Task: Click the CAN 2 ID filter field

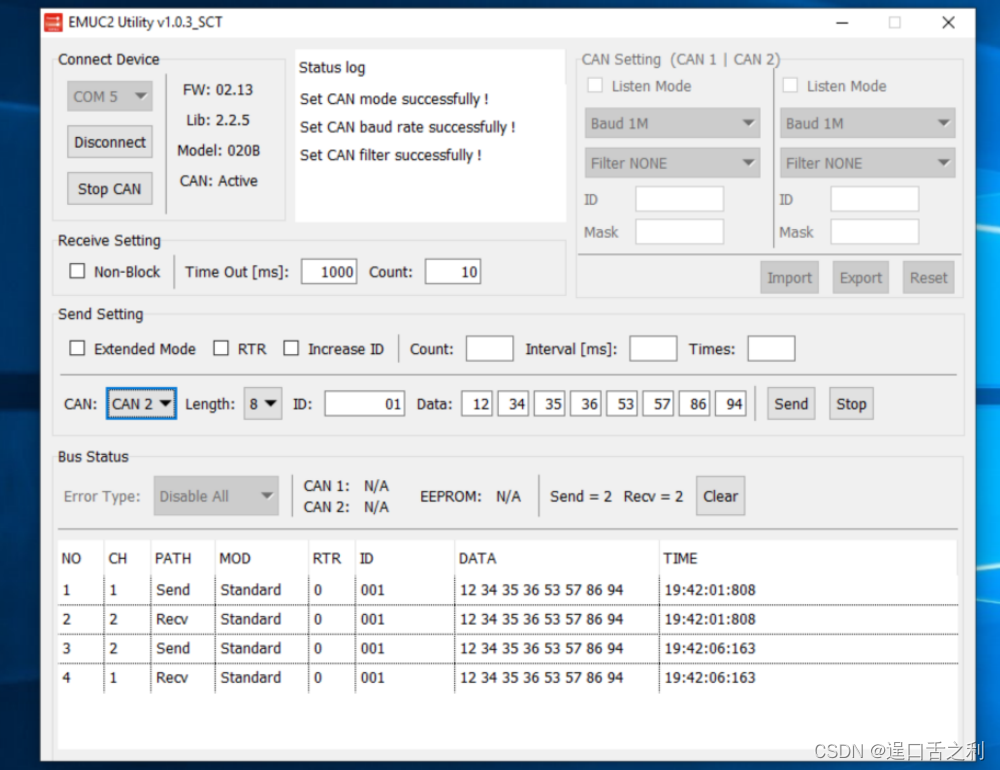Action: tap(874, 199)
